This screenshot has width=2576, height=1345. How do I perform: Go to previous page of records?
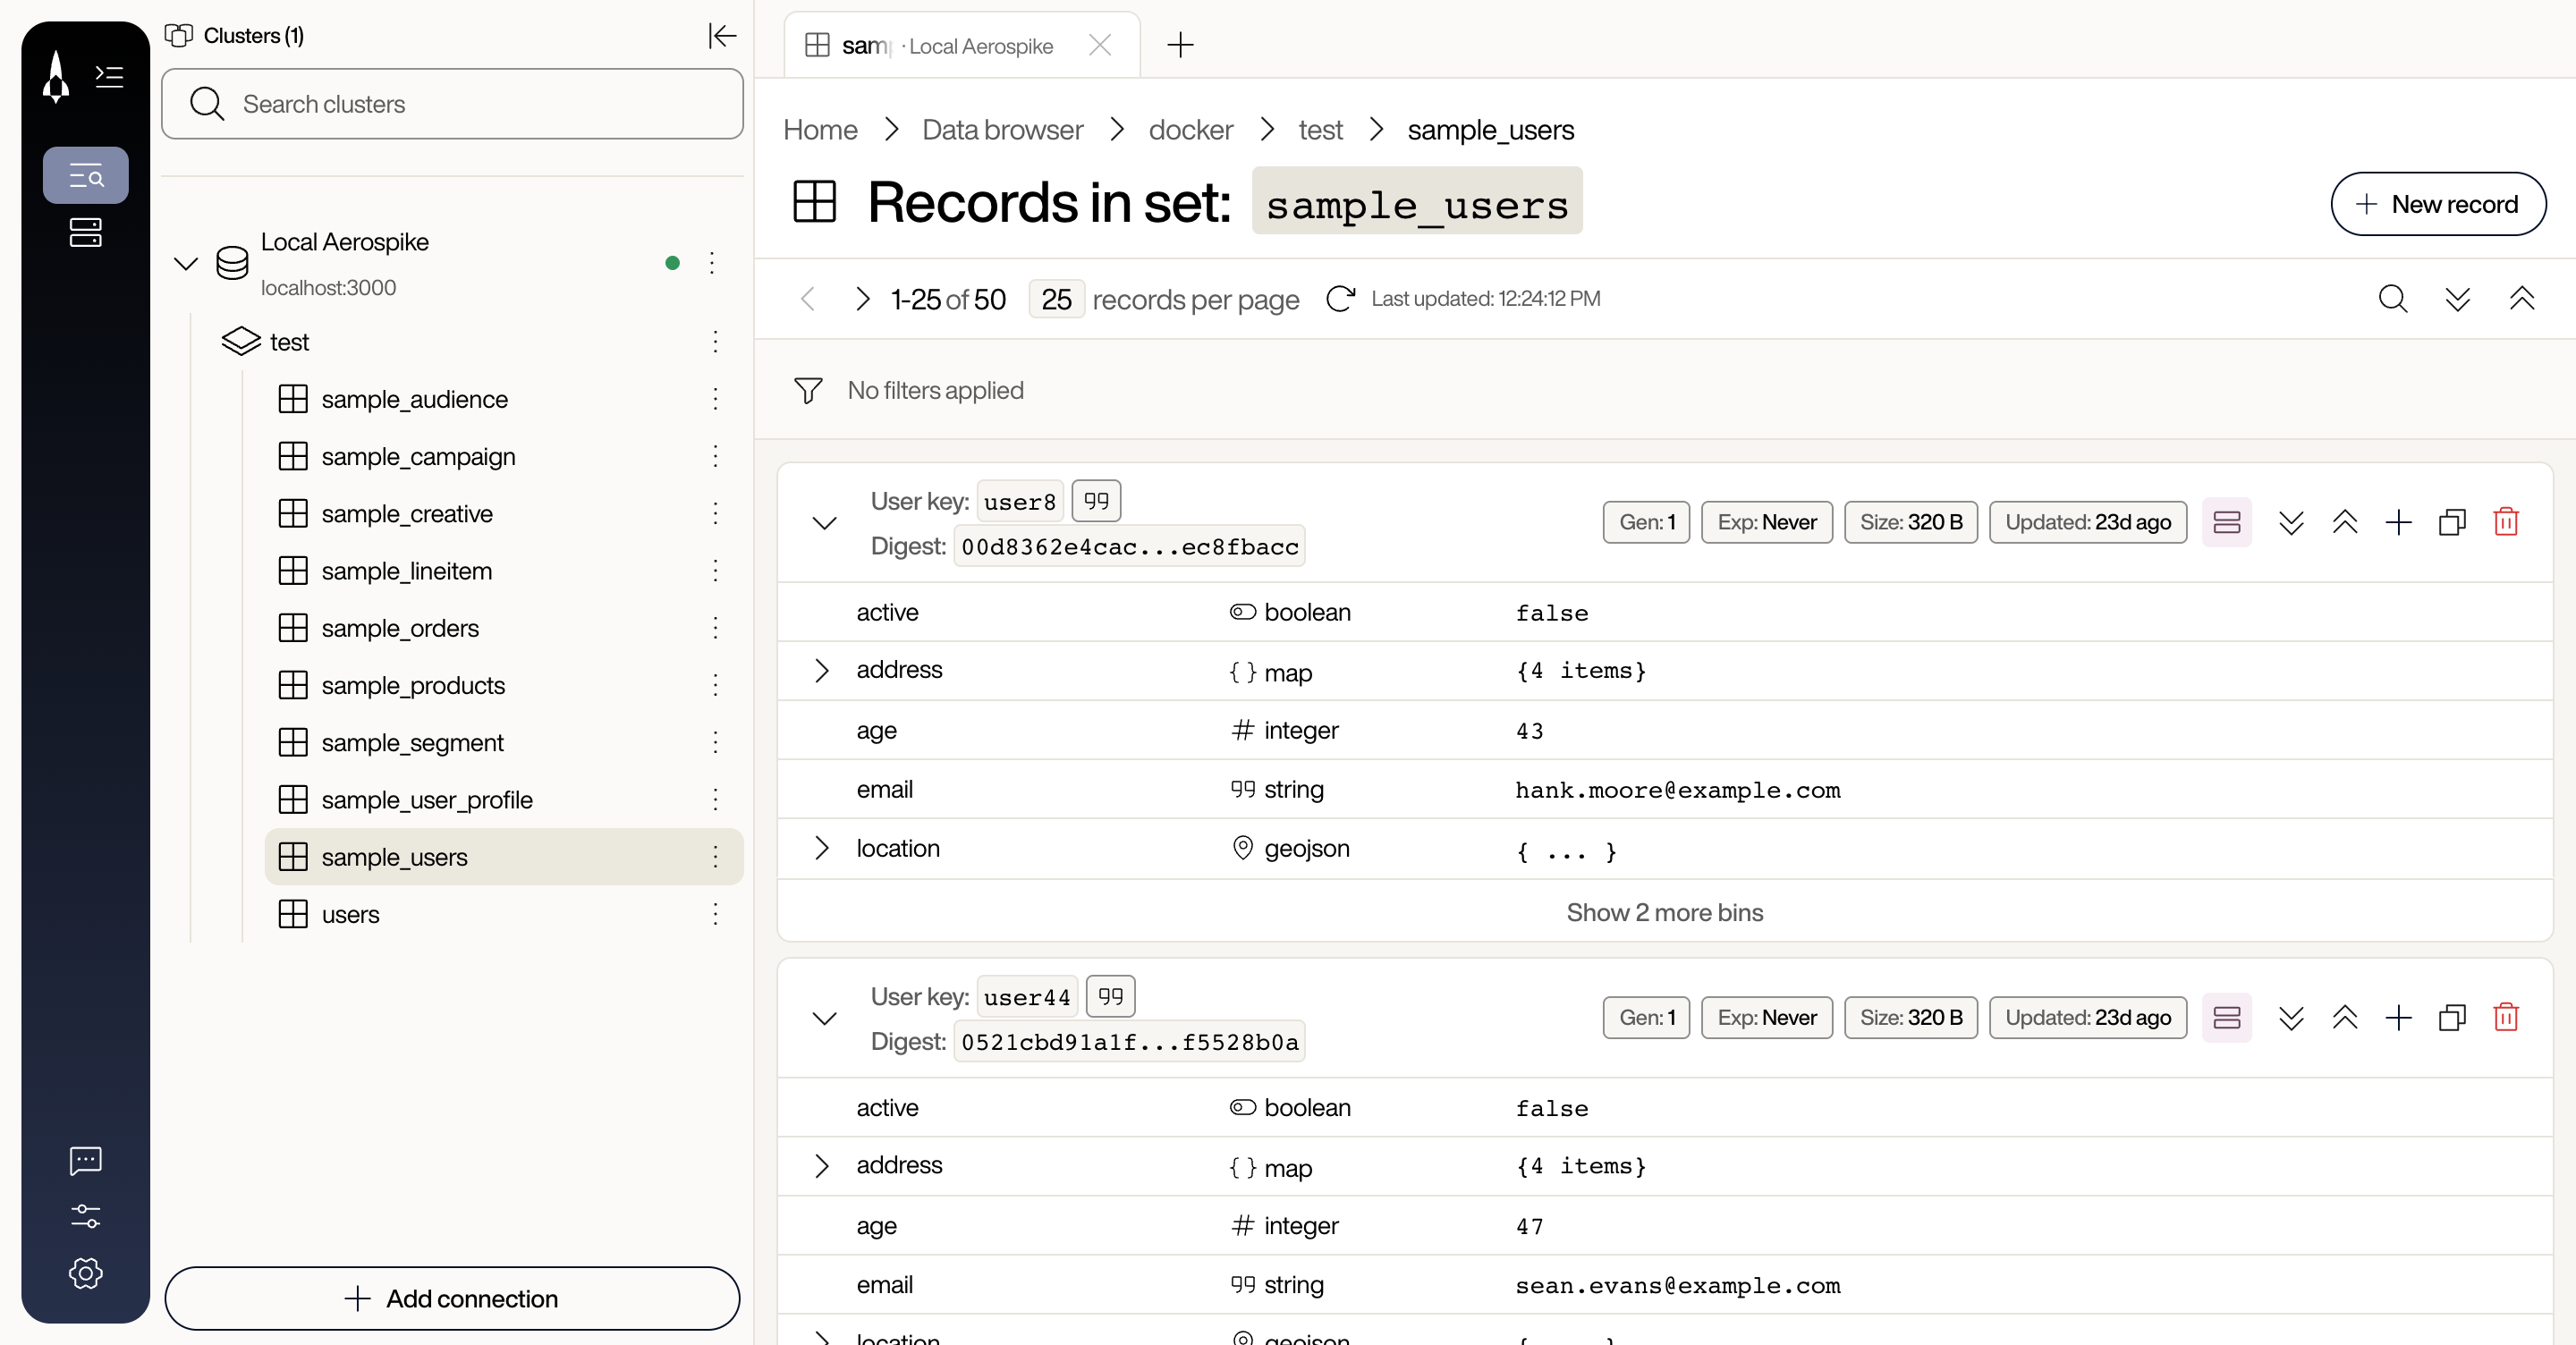pyautogui.click(x=808, y=299)
